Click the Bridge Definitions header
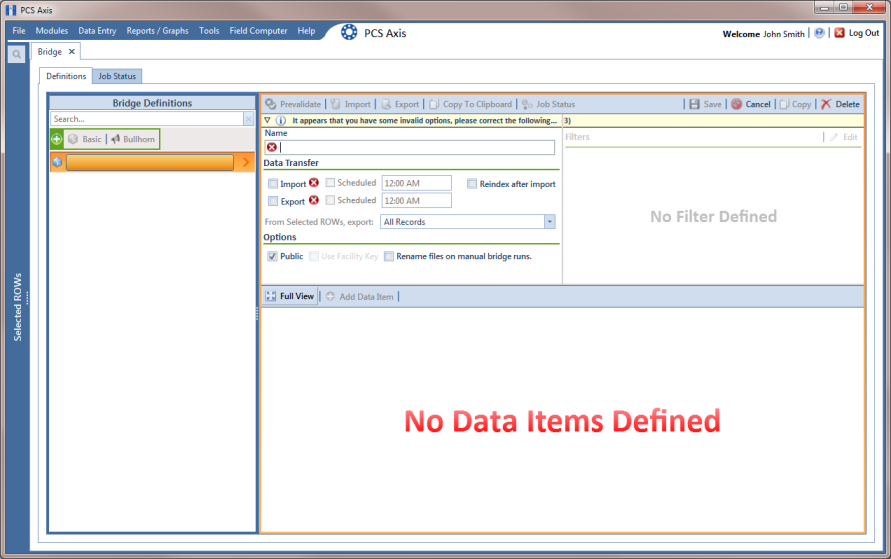 152,103
